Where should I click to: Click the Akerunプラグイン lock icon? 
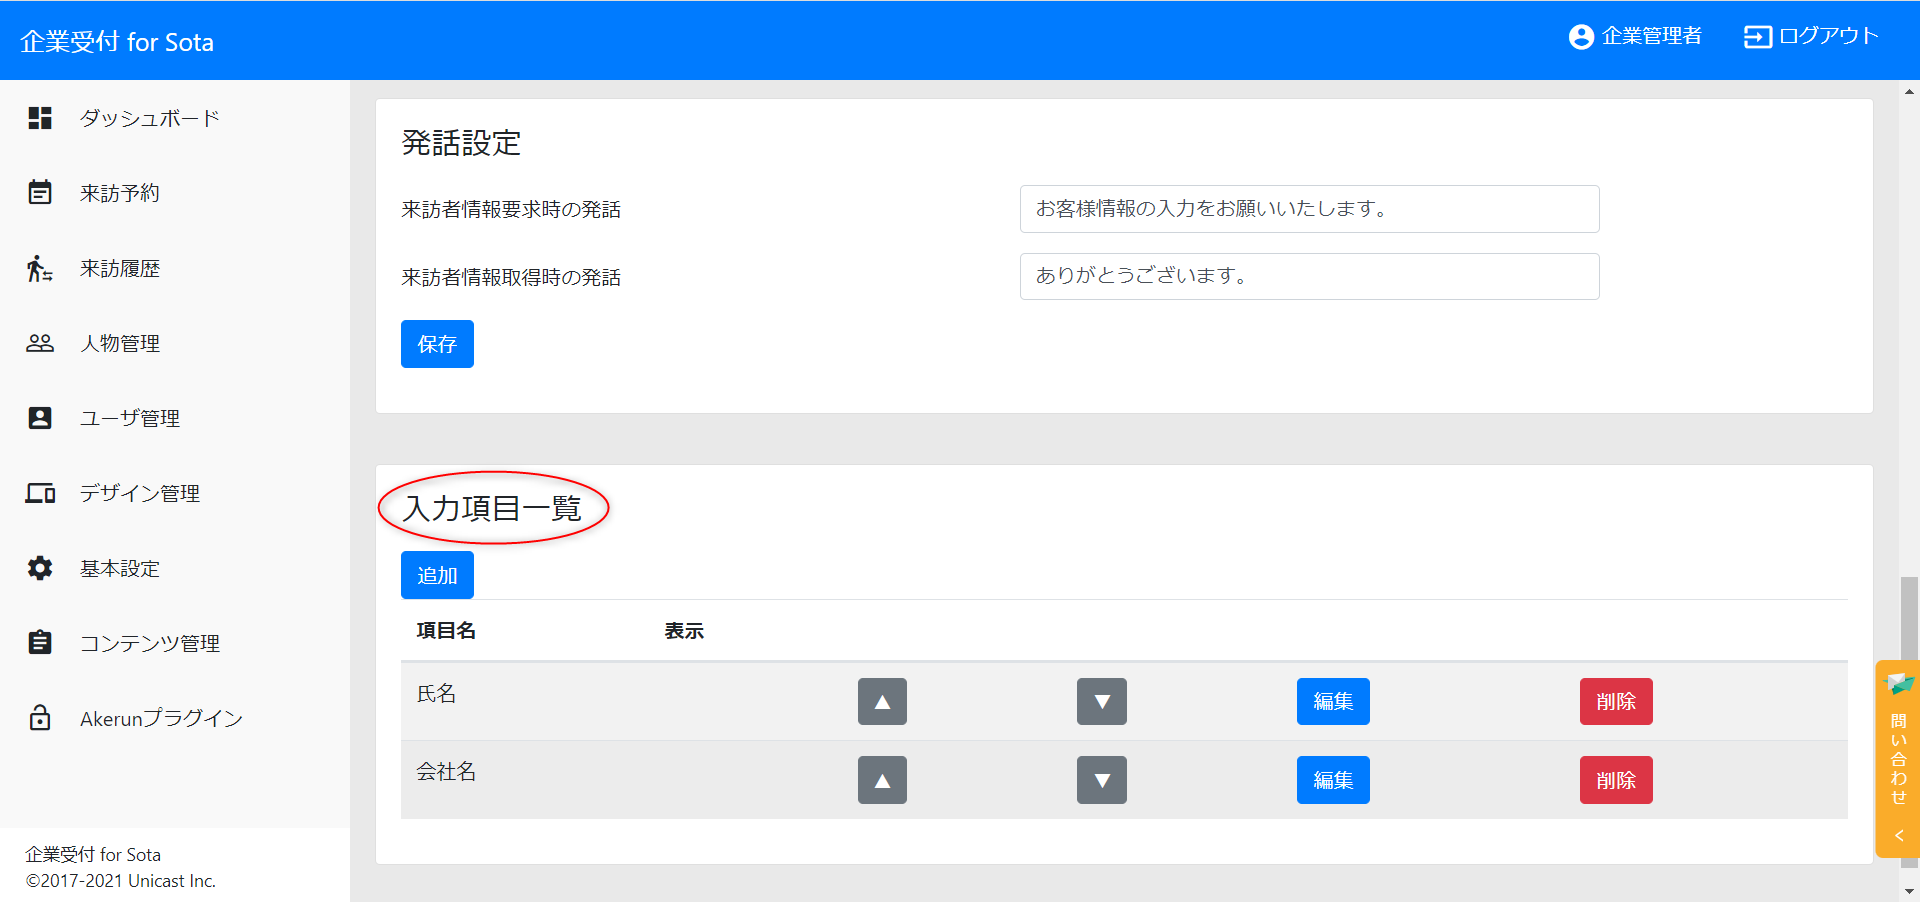click(40, 717)
